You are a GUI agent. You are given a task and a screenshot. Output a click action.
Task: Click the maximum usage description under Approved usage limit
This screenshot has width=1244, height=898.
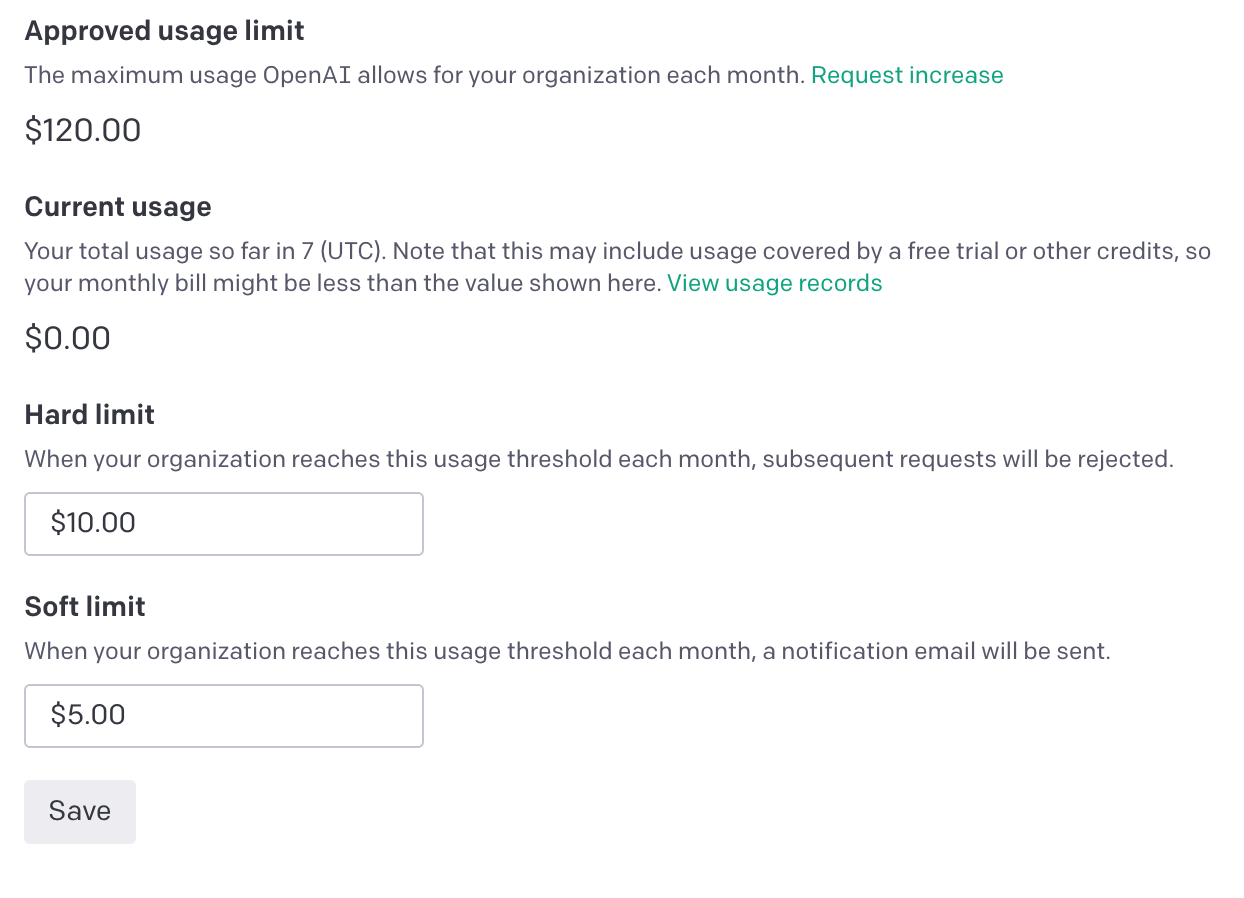click(x=415, y=76)
